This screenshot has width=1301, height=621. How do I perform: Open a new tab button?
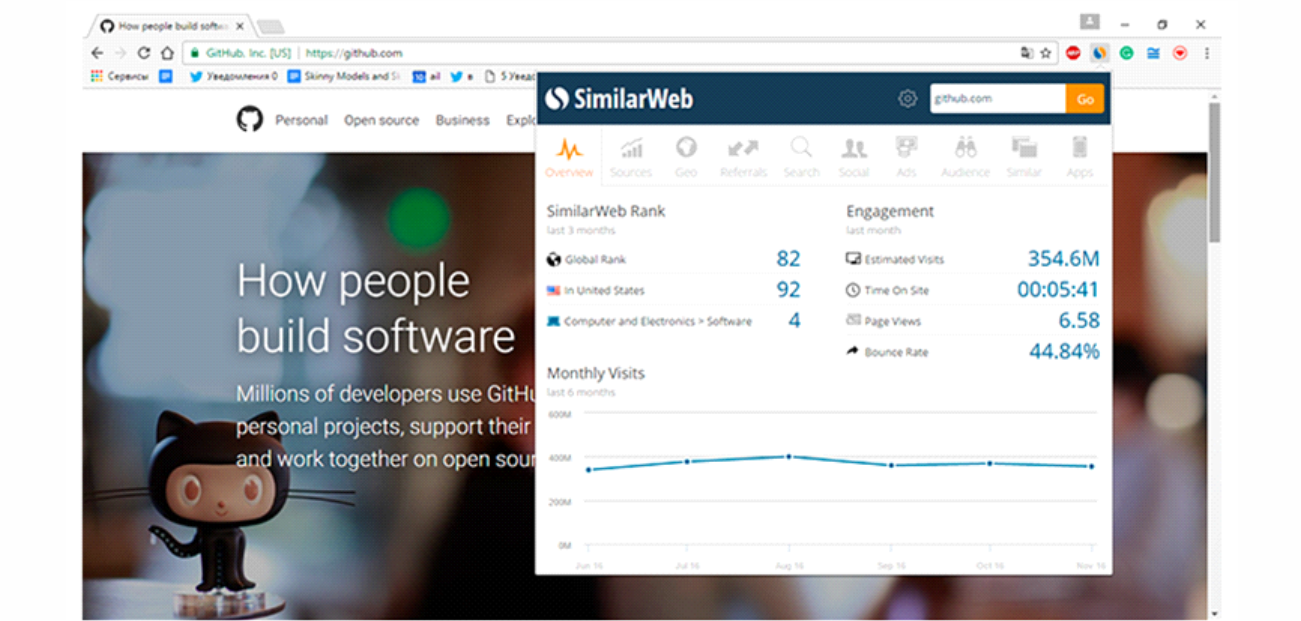270,26
